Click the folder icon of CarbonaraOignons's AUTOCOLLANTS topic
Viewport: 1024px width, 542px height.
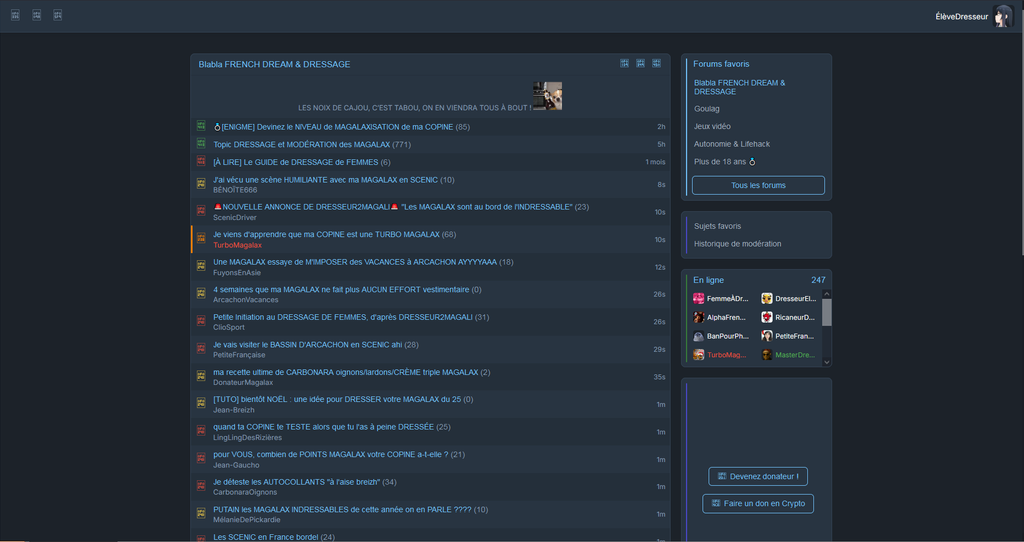(201, 485)
